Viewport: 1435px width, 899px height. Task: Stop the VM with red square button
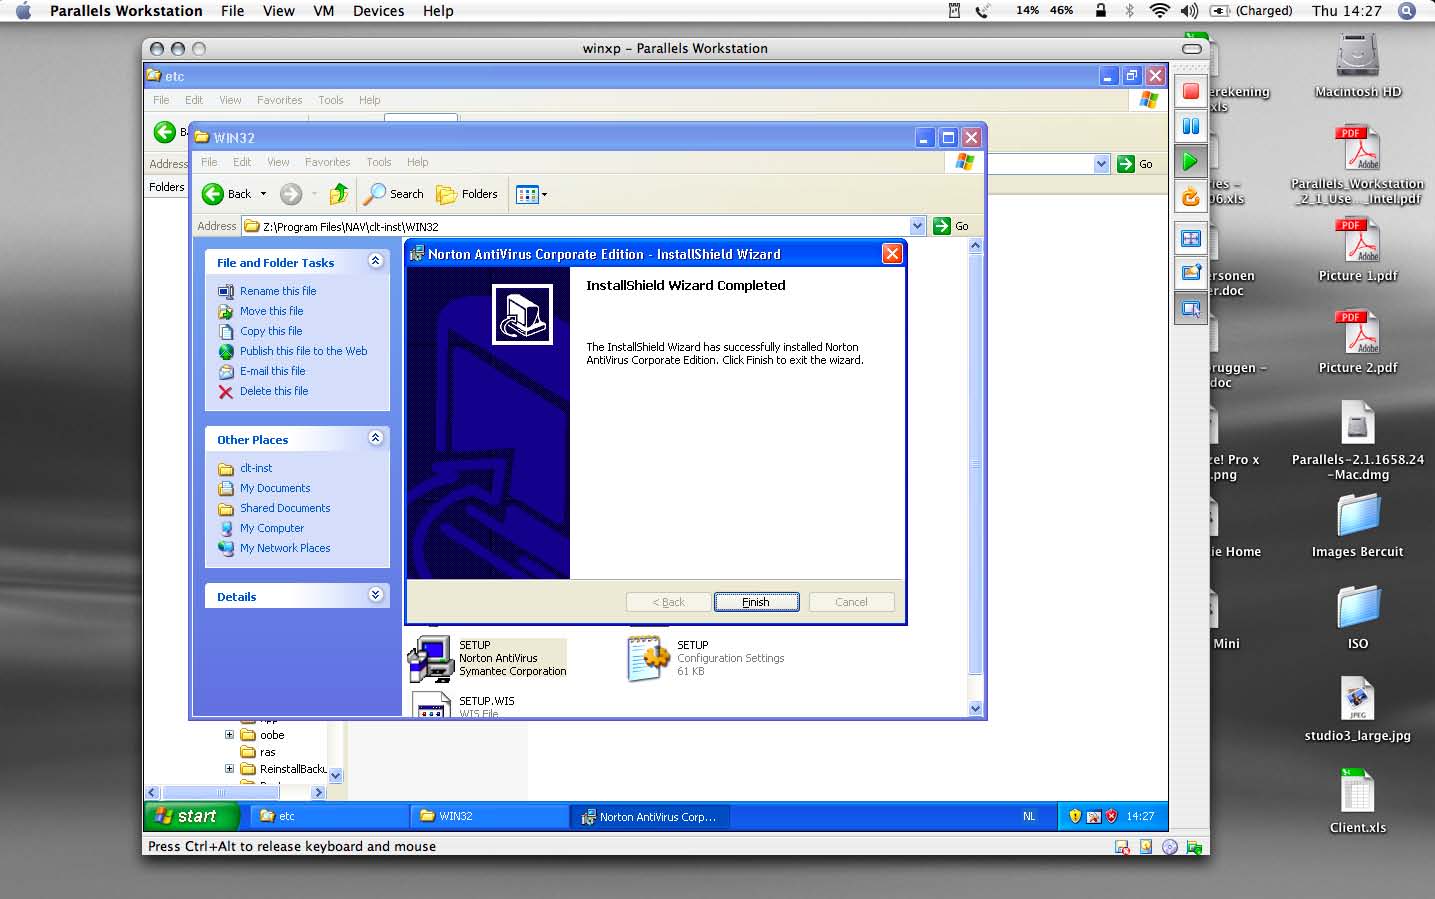click(x=1190, y=92)
